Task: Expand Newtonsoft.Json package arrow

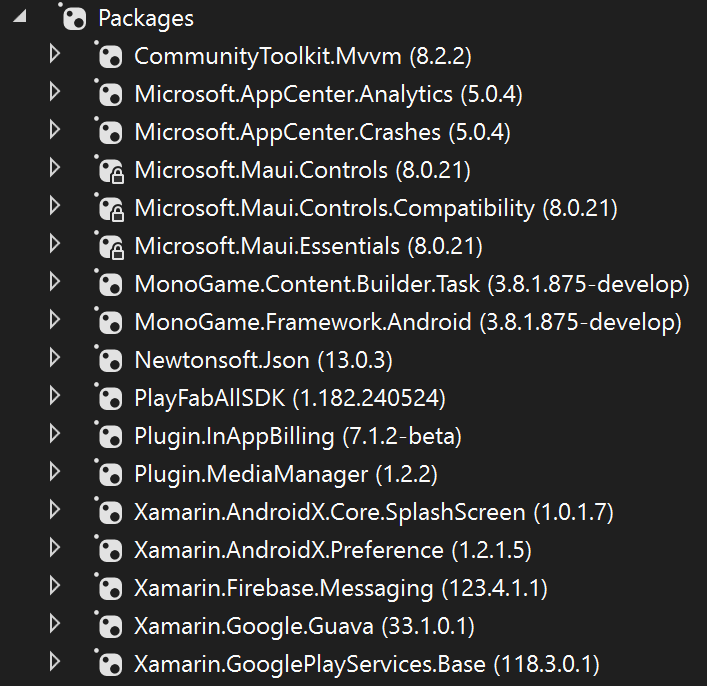Action: click(55, 358)
